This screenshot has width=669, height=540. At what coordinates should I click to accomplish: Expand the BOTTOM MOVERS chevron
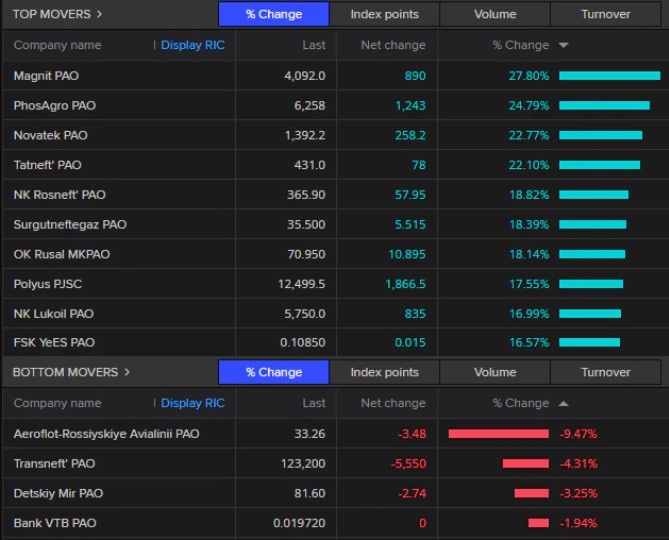[x=127, y=372]
